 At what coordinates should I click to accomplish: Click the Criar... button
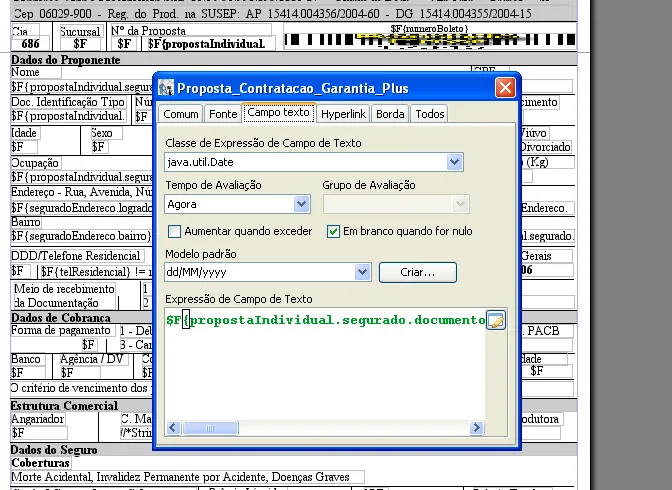pyautogui.click(x=418, y=273)
